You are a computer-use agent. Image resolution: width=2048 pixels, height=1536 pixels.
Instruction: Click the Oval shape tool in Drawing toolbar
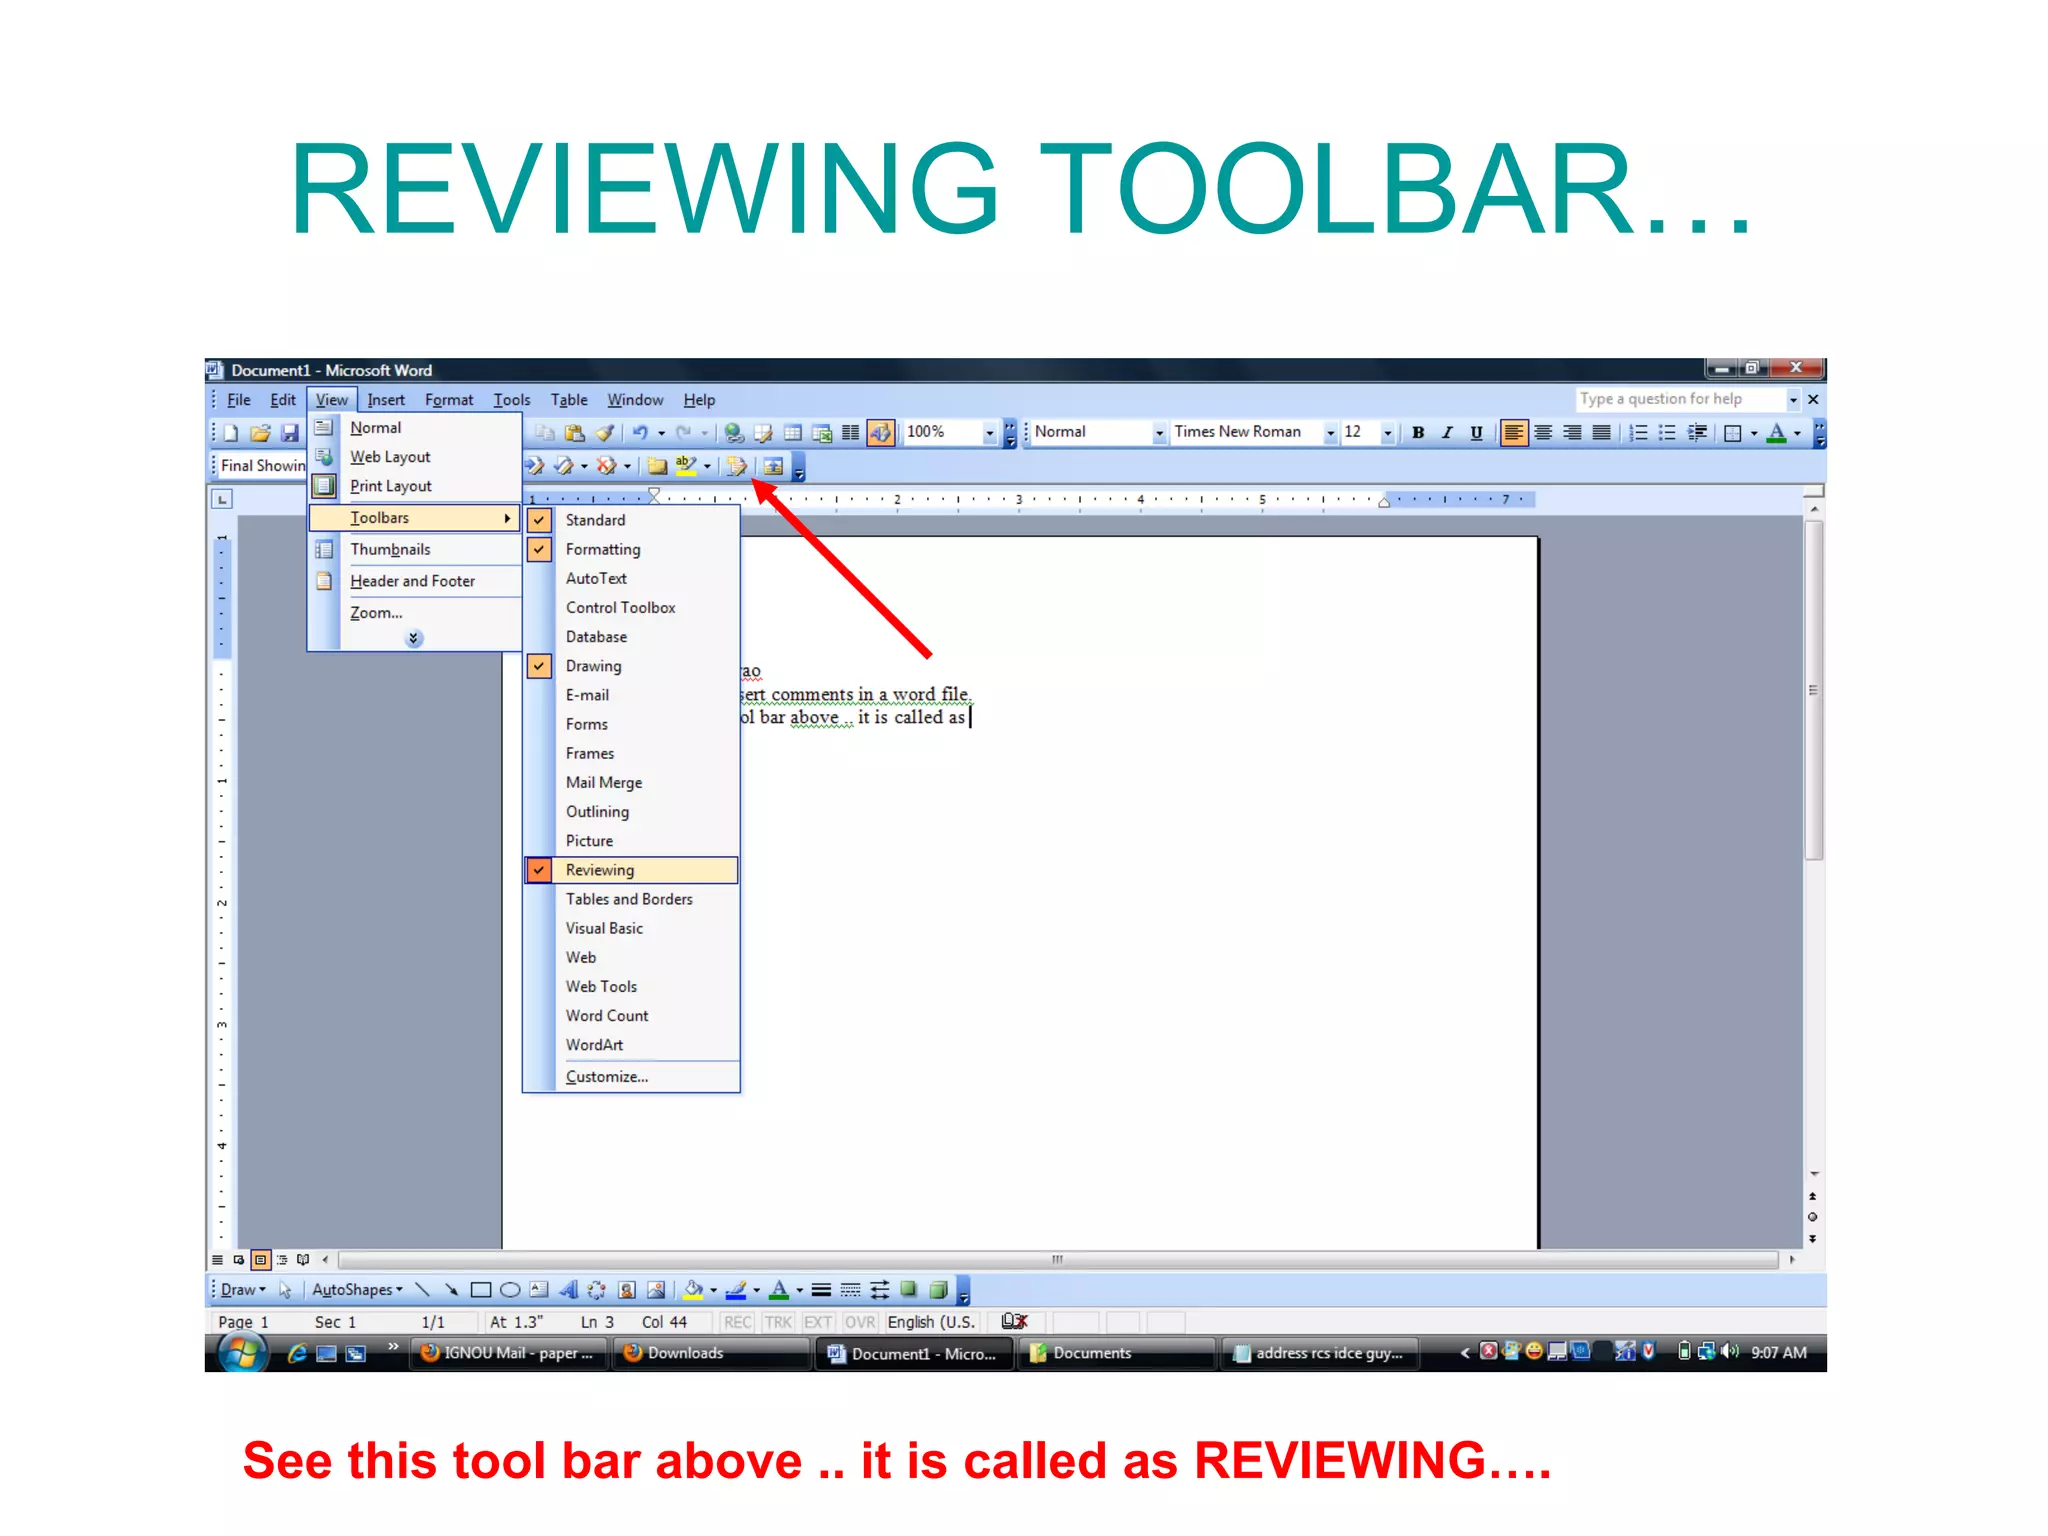click(510, 1290)
